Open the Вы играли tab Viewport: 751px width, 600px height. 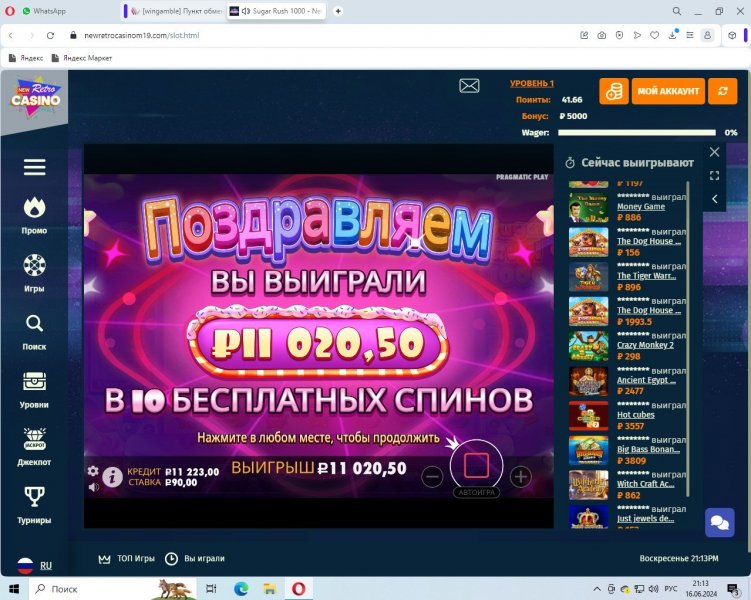point(194,559)
